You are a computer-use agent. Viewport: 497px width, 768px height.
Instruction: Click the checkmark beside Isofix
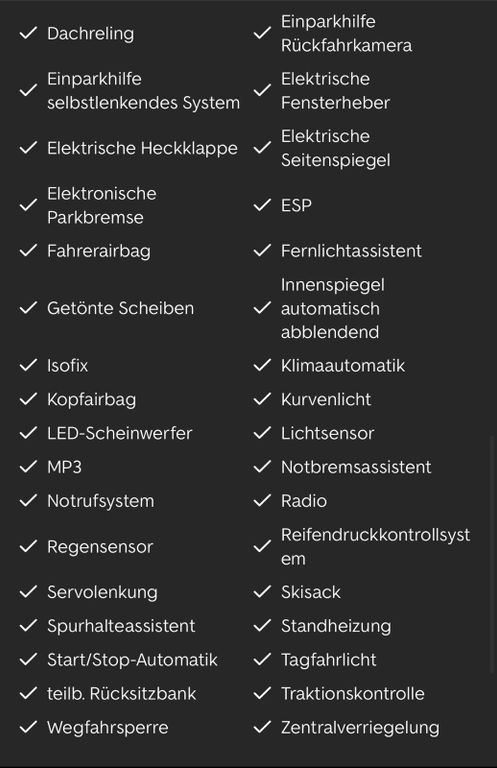(x=28, y=365)
